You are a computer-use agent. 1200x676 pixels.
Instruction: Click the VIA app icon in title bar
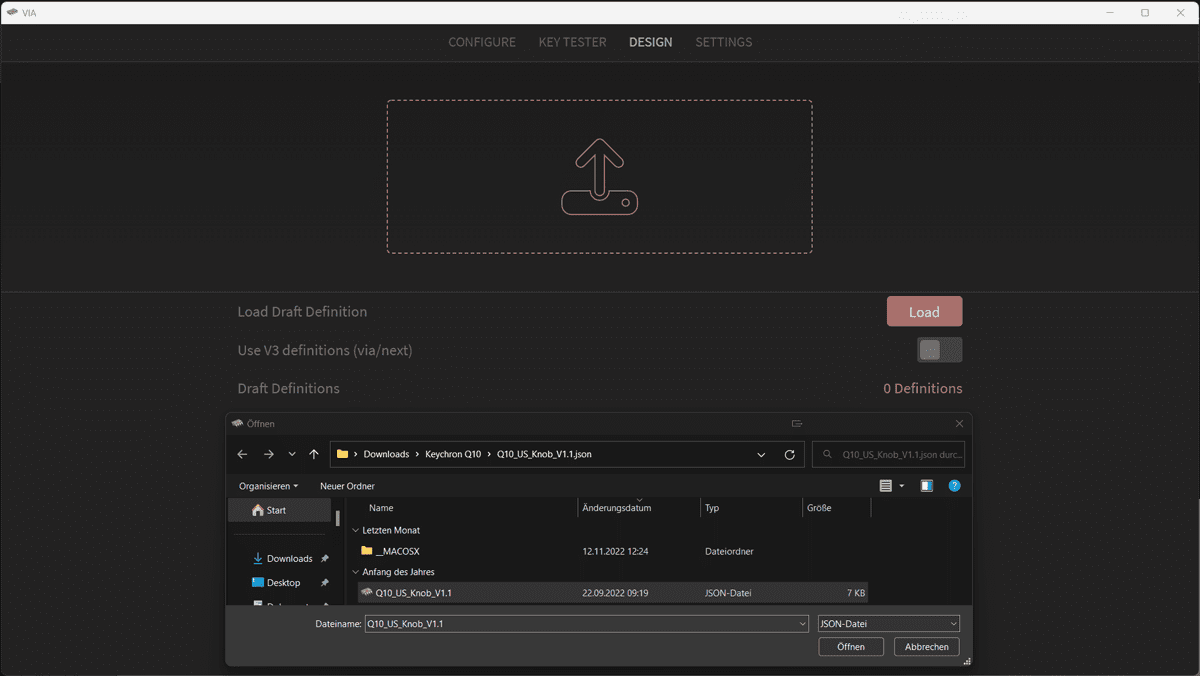[11, 13]
